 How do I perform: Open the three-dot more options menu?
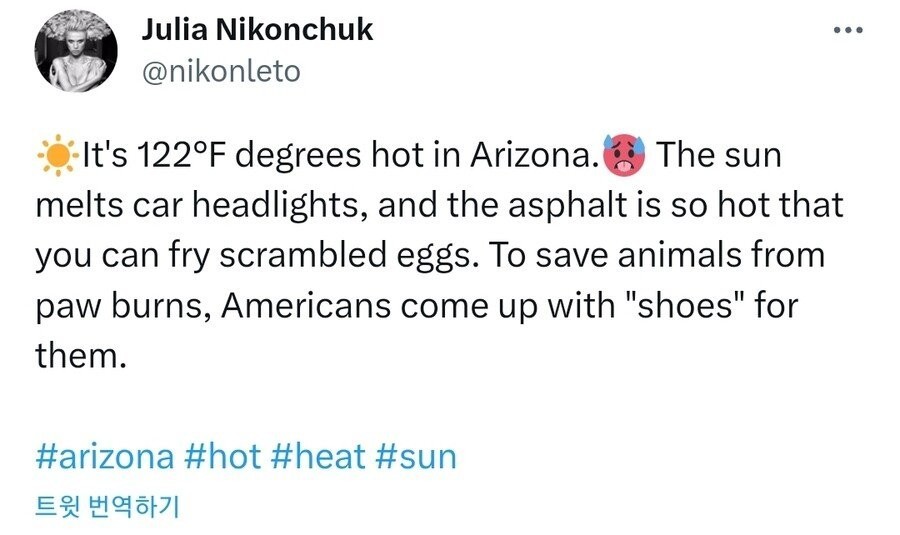click(847, 30)
